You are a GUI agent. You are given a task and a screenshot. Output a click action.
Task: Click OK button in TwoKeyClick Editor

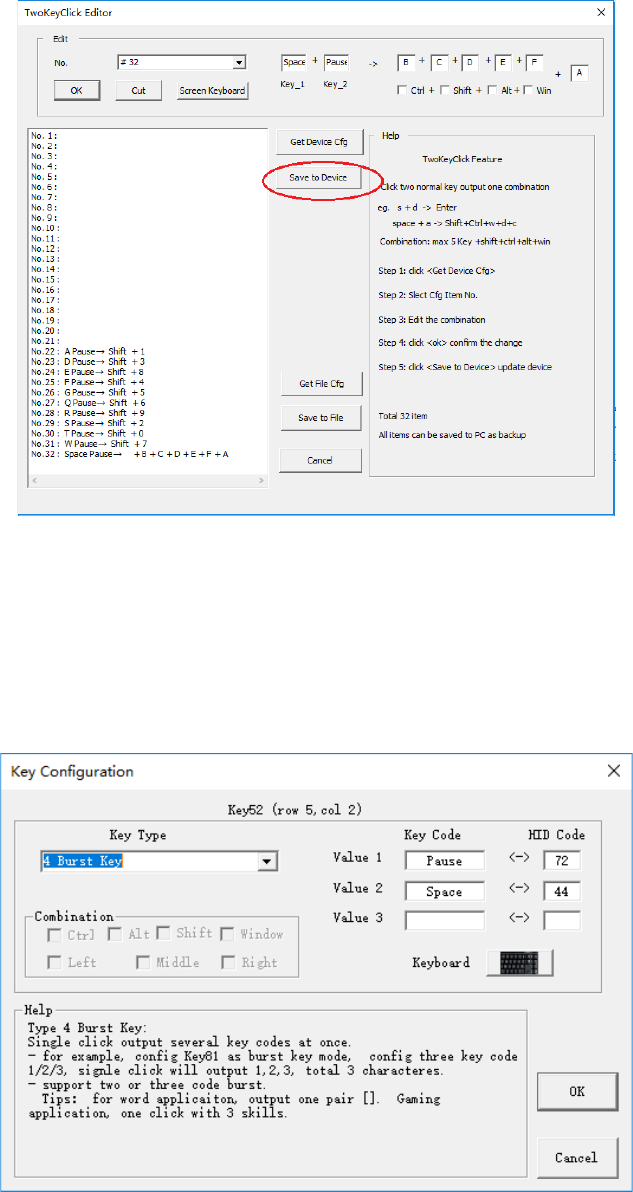point(77,90)
